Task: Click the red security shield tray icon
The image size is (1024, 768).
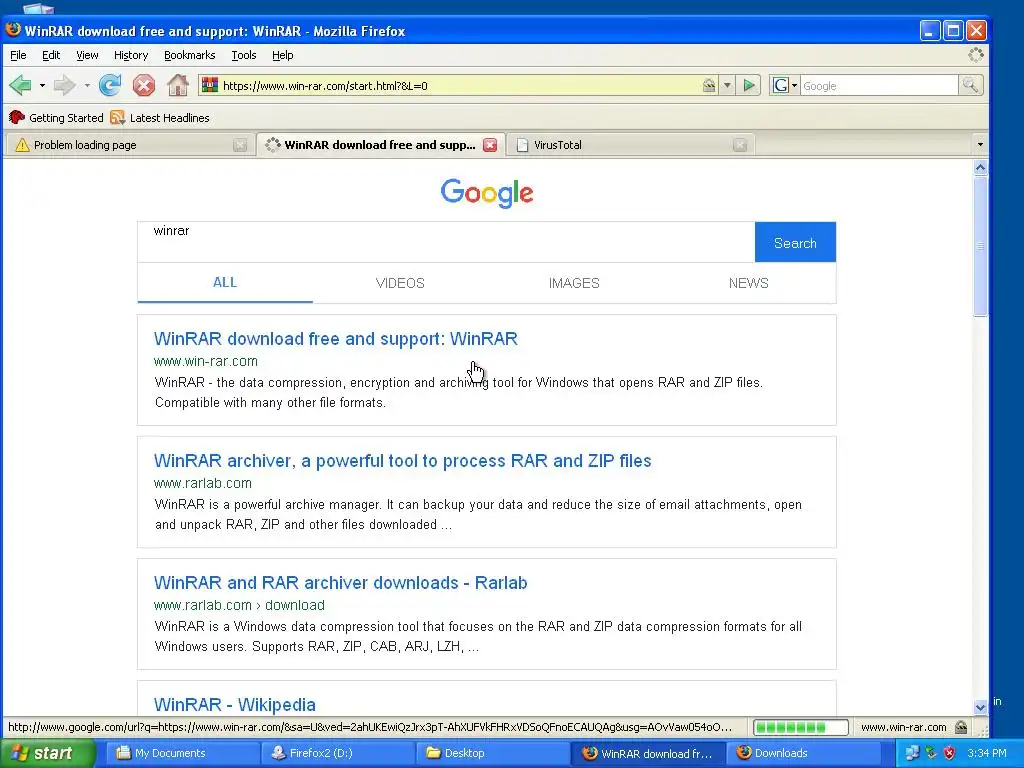Action: click(950, 753)
